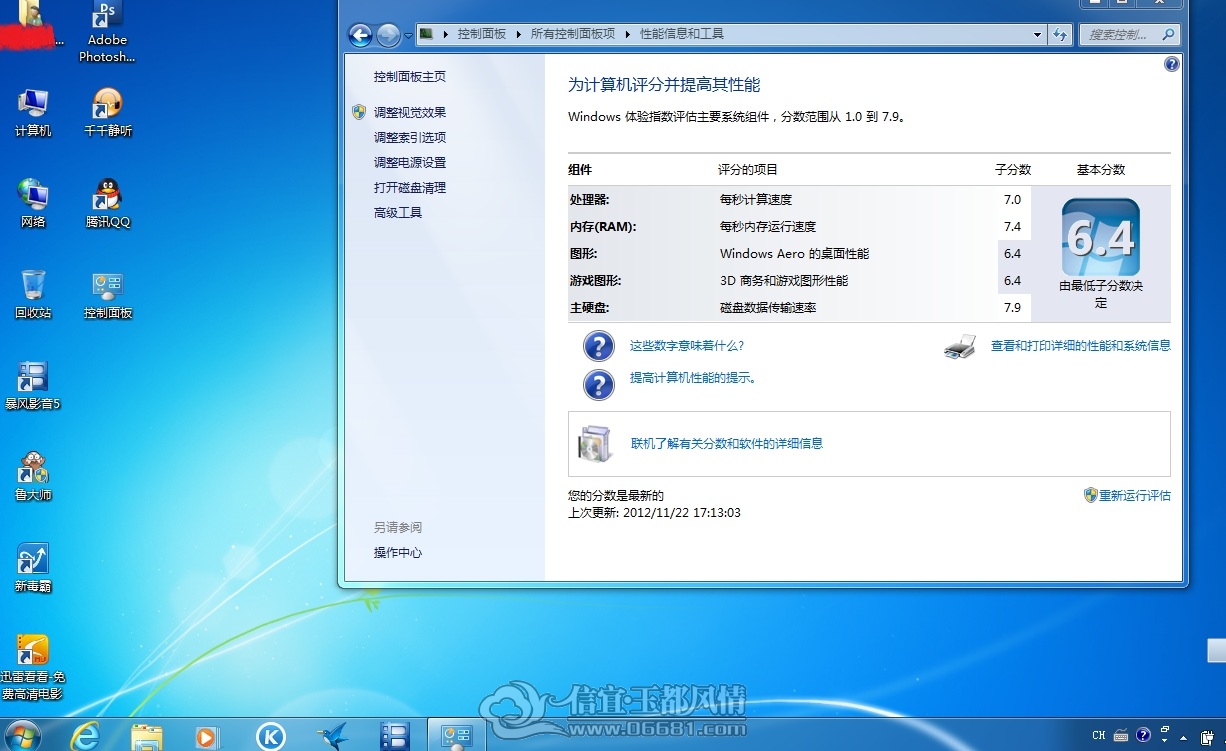Click the software box icon beside 联机了解
Screen dimensions: 1226x751
(596, 443)
